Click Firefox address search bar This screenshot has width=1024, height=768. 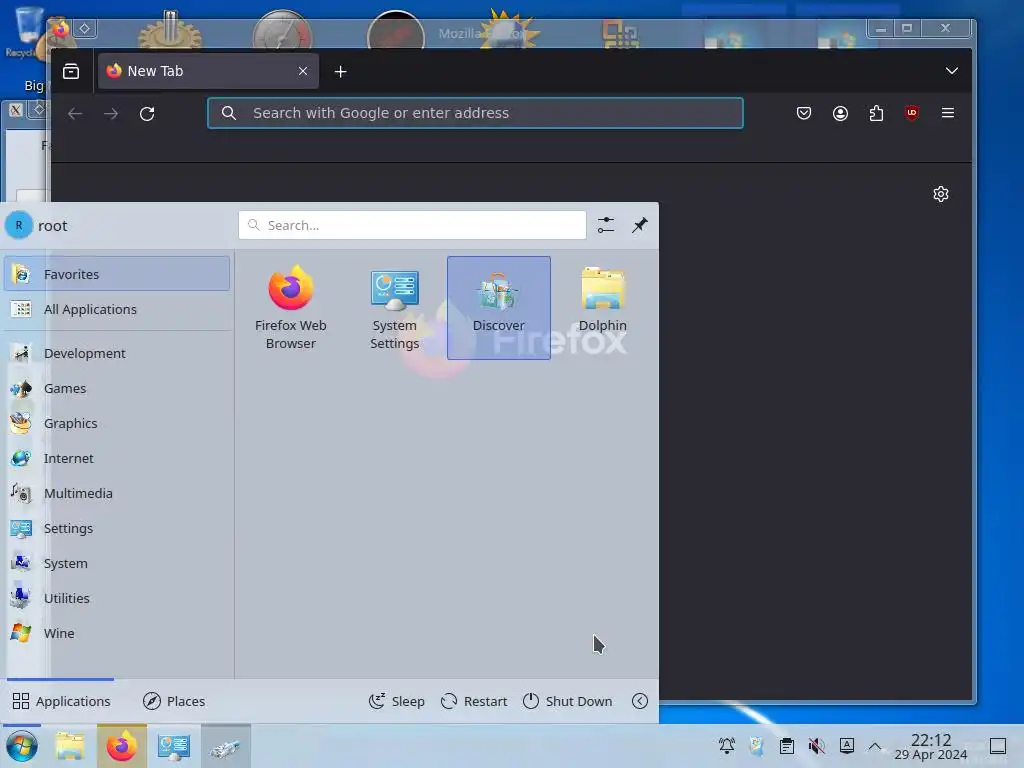click(475, 113)
